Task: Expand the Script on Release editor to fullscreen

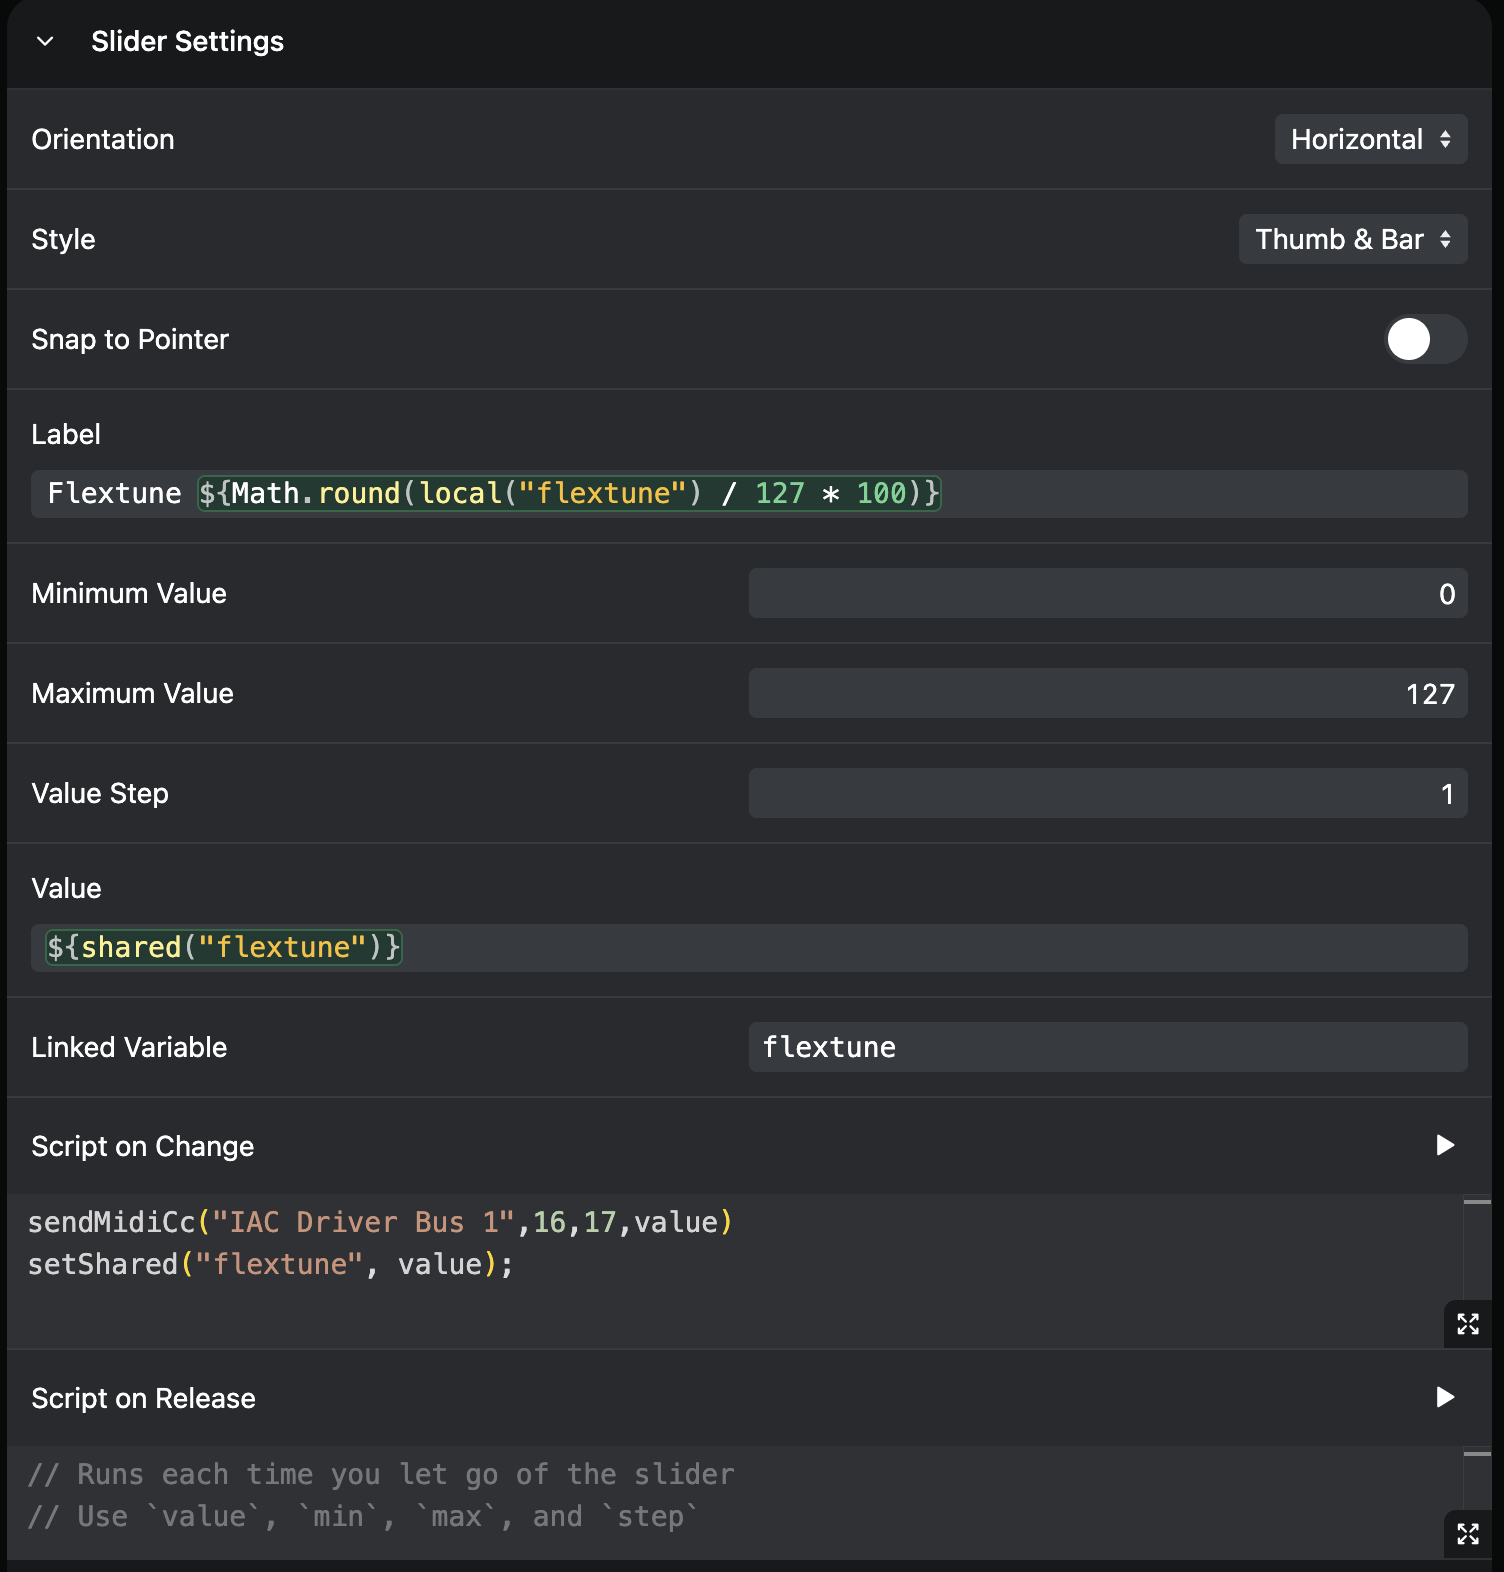Action: coord(1467,1534)
